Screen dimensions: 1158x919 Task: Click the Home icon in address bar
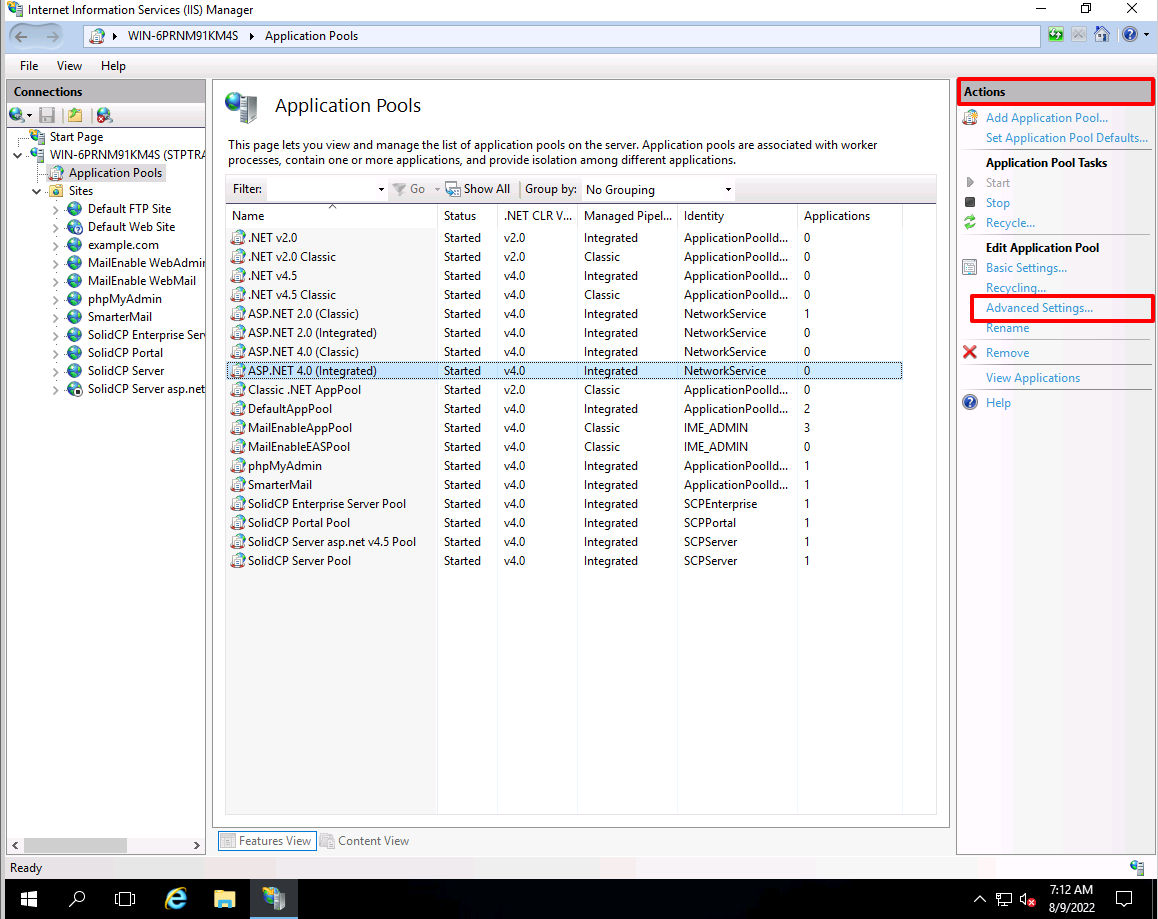tap(1102, 35)
